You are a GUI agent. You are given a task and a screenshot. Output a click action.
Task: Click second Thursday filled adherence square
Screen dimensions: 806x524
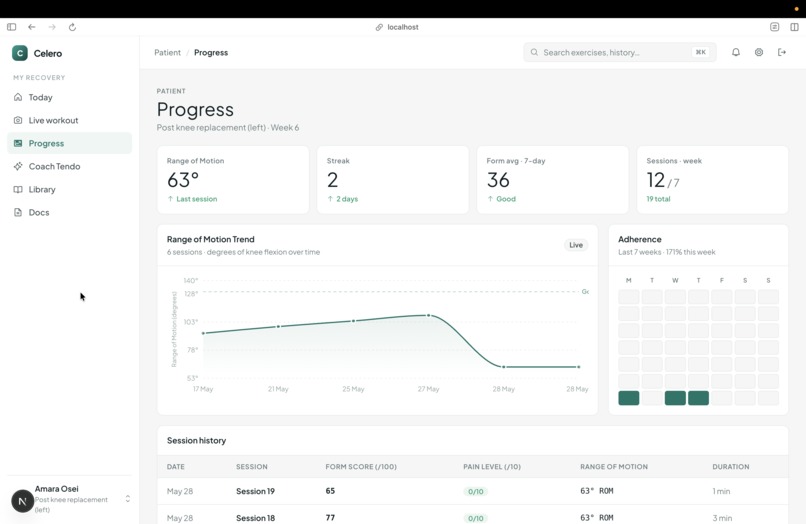pos(698,398)
